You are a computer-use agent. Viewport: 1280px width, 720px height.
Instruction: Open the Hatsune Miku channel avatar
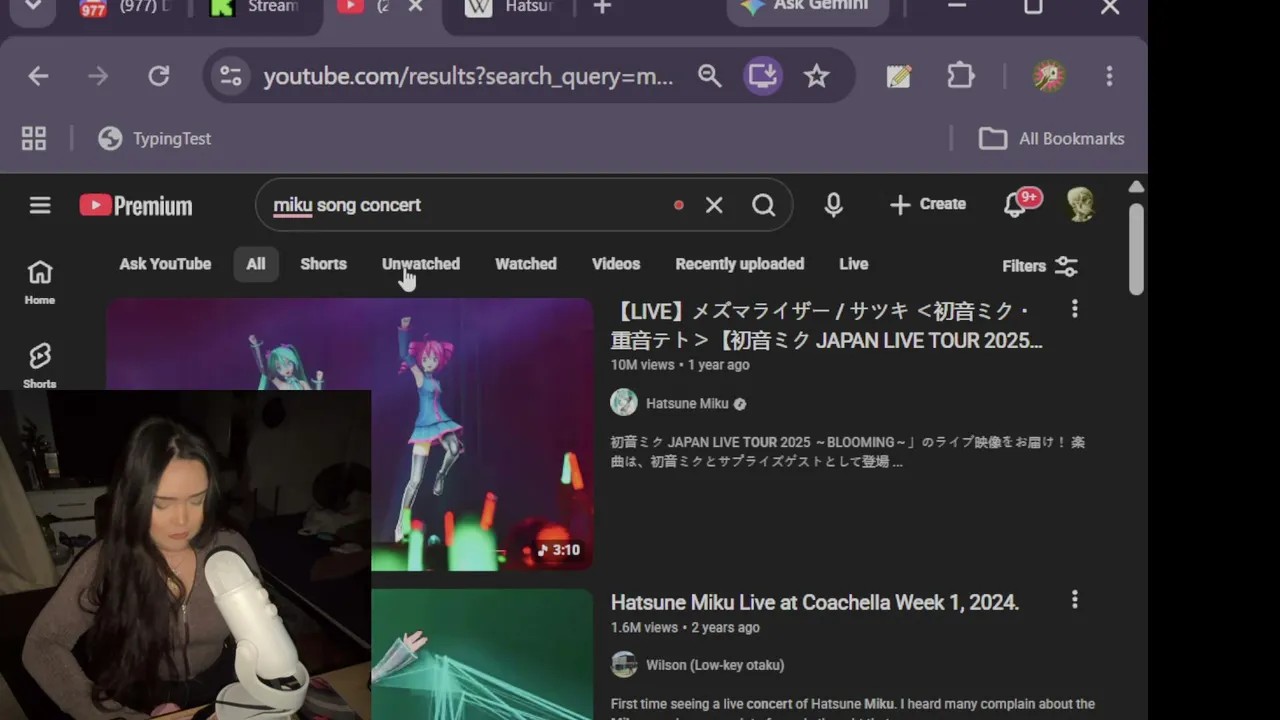pyautogui.click(x=624, y=403)
